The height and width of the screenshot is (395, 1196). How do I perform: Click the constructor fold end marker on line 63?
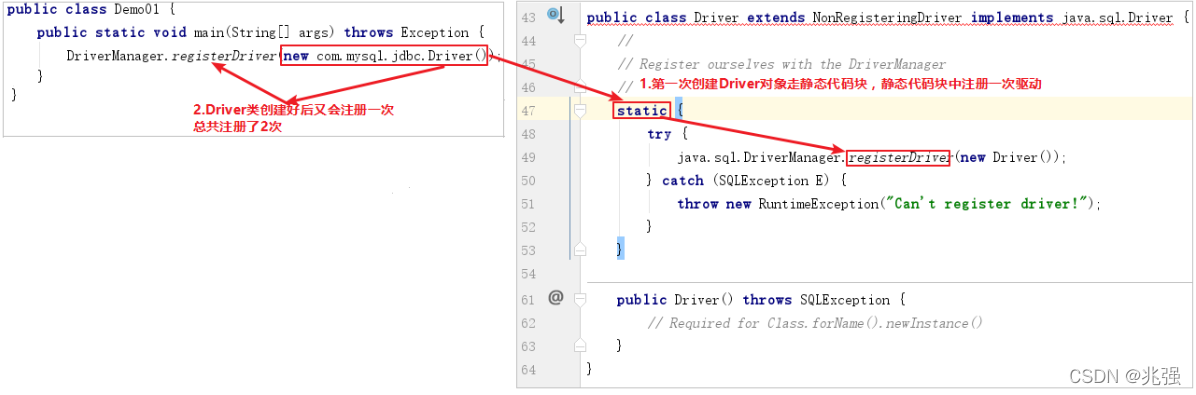580,345
